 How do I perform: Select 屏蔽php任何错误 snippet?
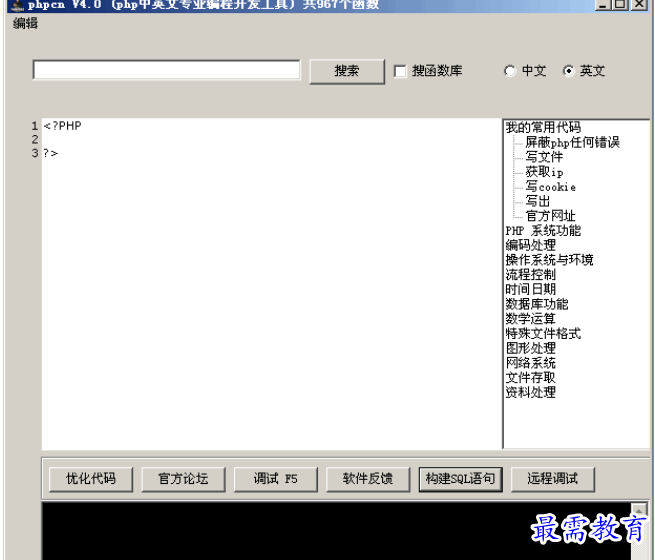[x=572, y=142]
